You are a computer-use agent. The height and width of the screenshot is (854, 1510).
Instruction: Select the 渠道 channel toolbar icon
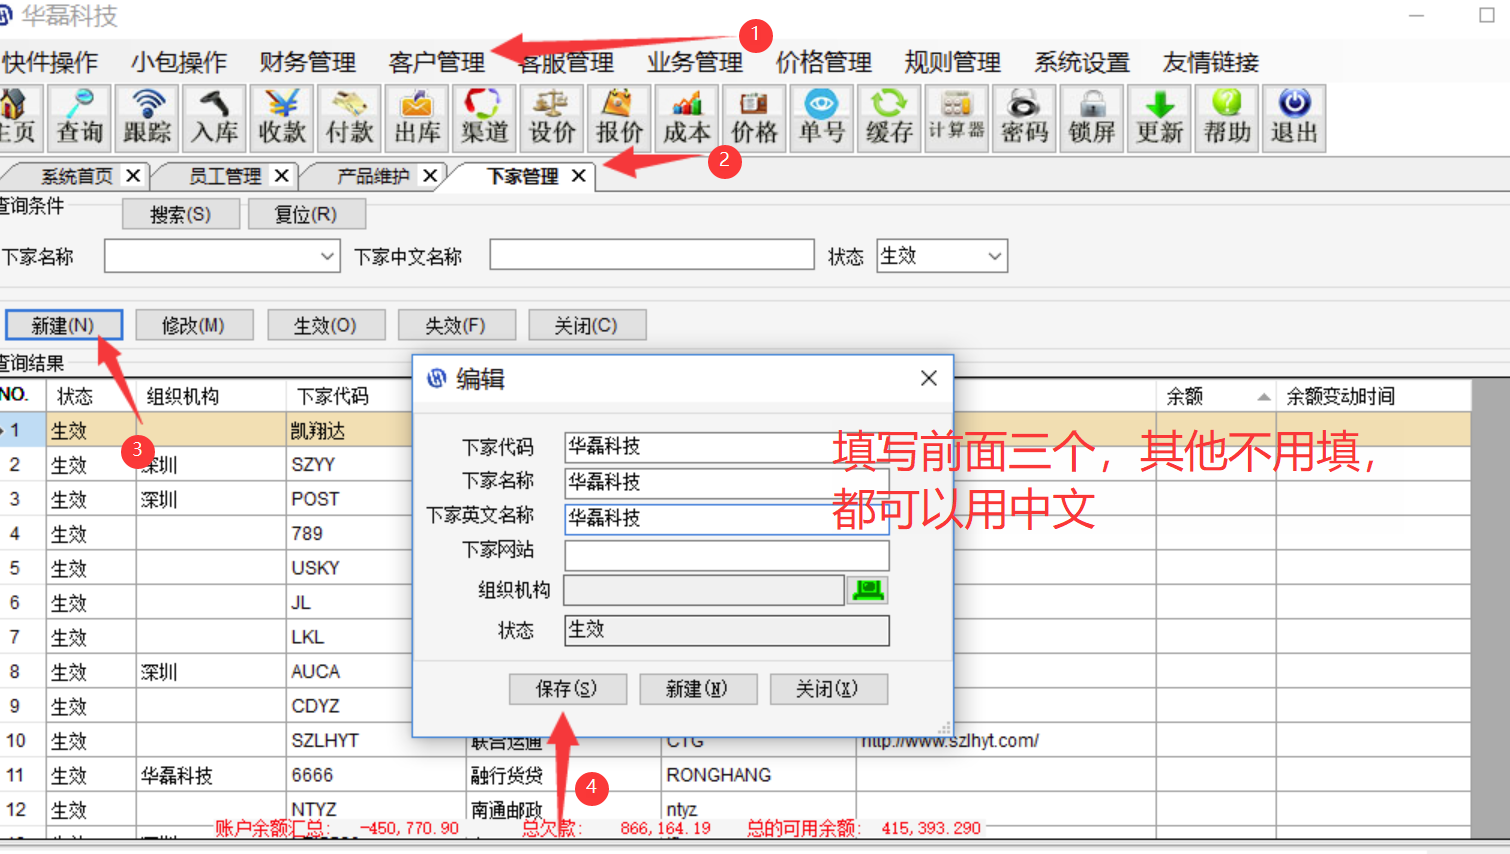tap(484, 118)
